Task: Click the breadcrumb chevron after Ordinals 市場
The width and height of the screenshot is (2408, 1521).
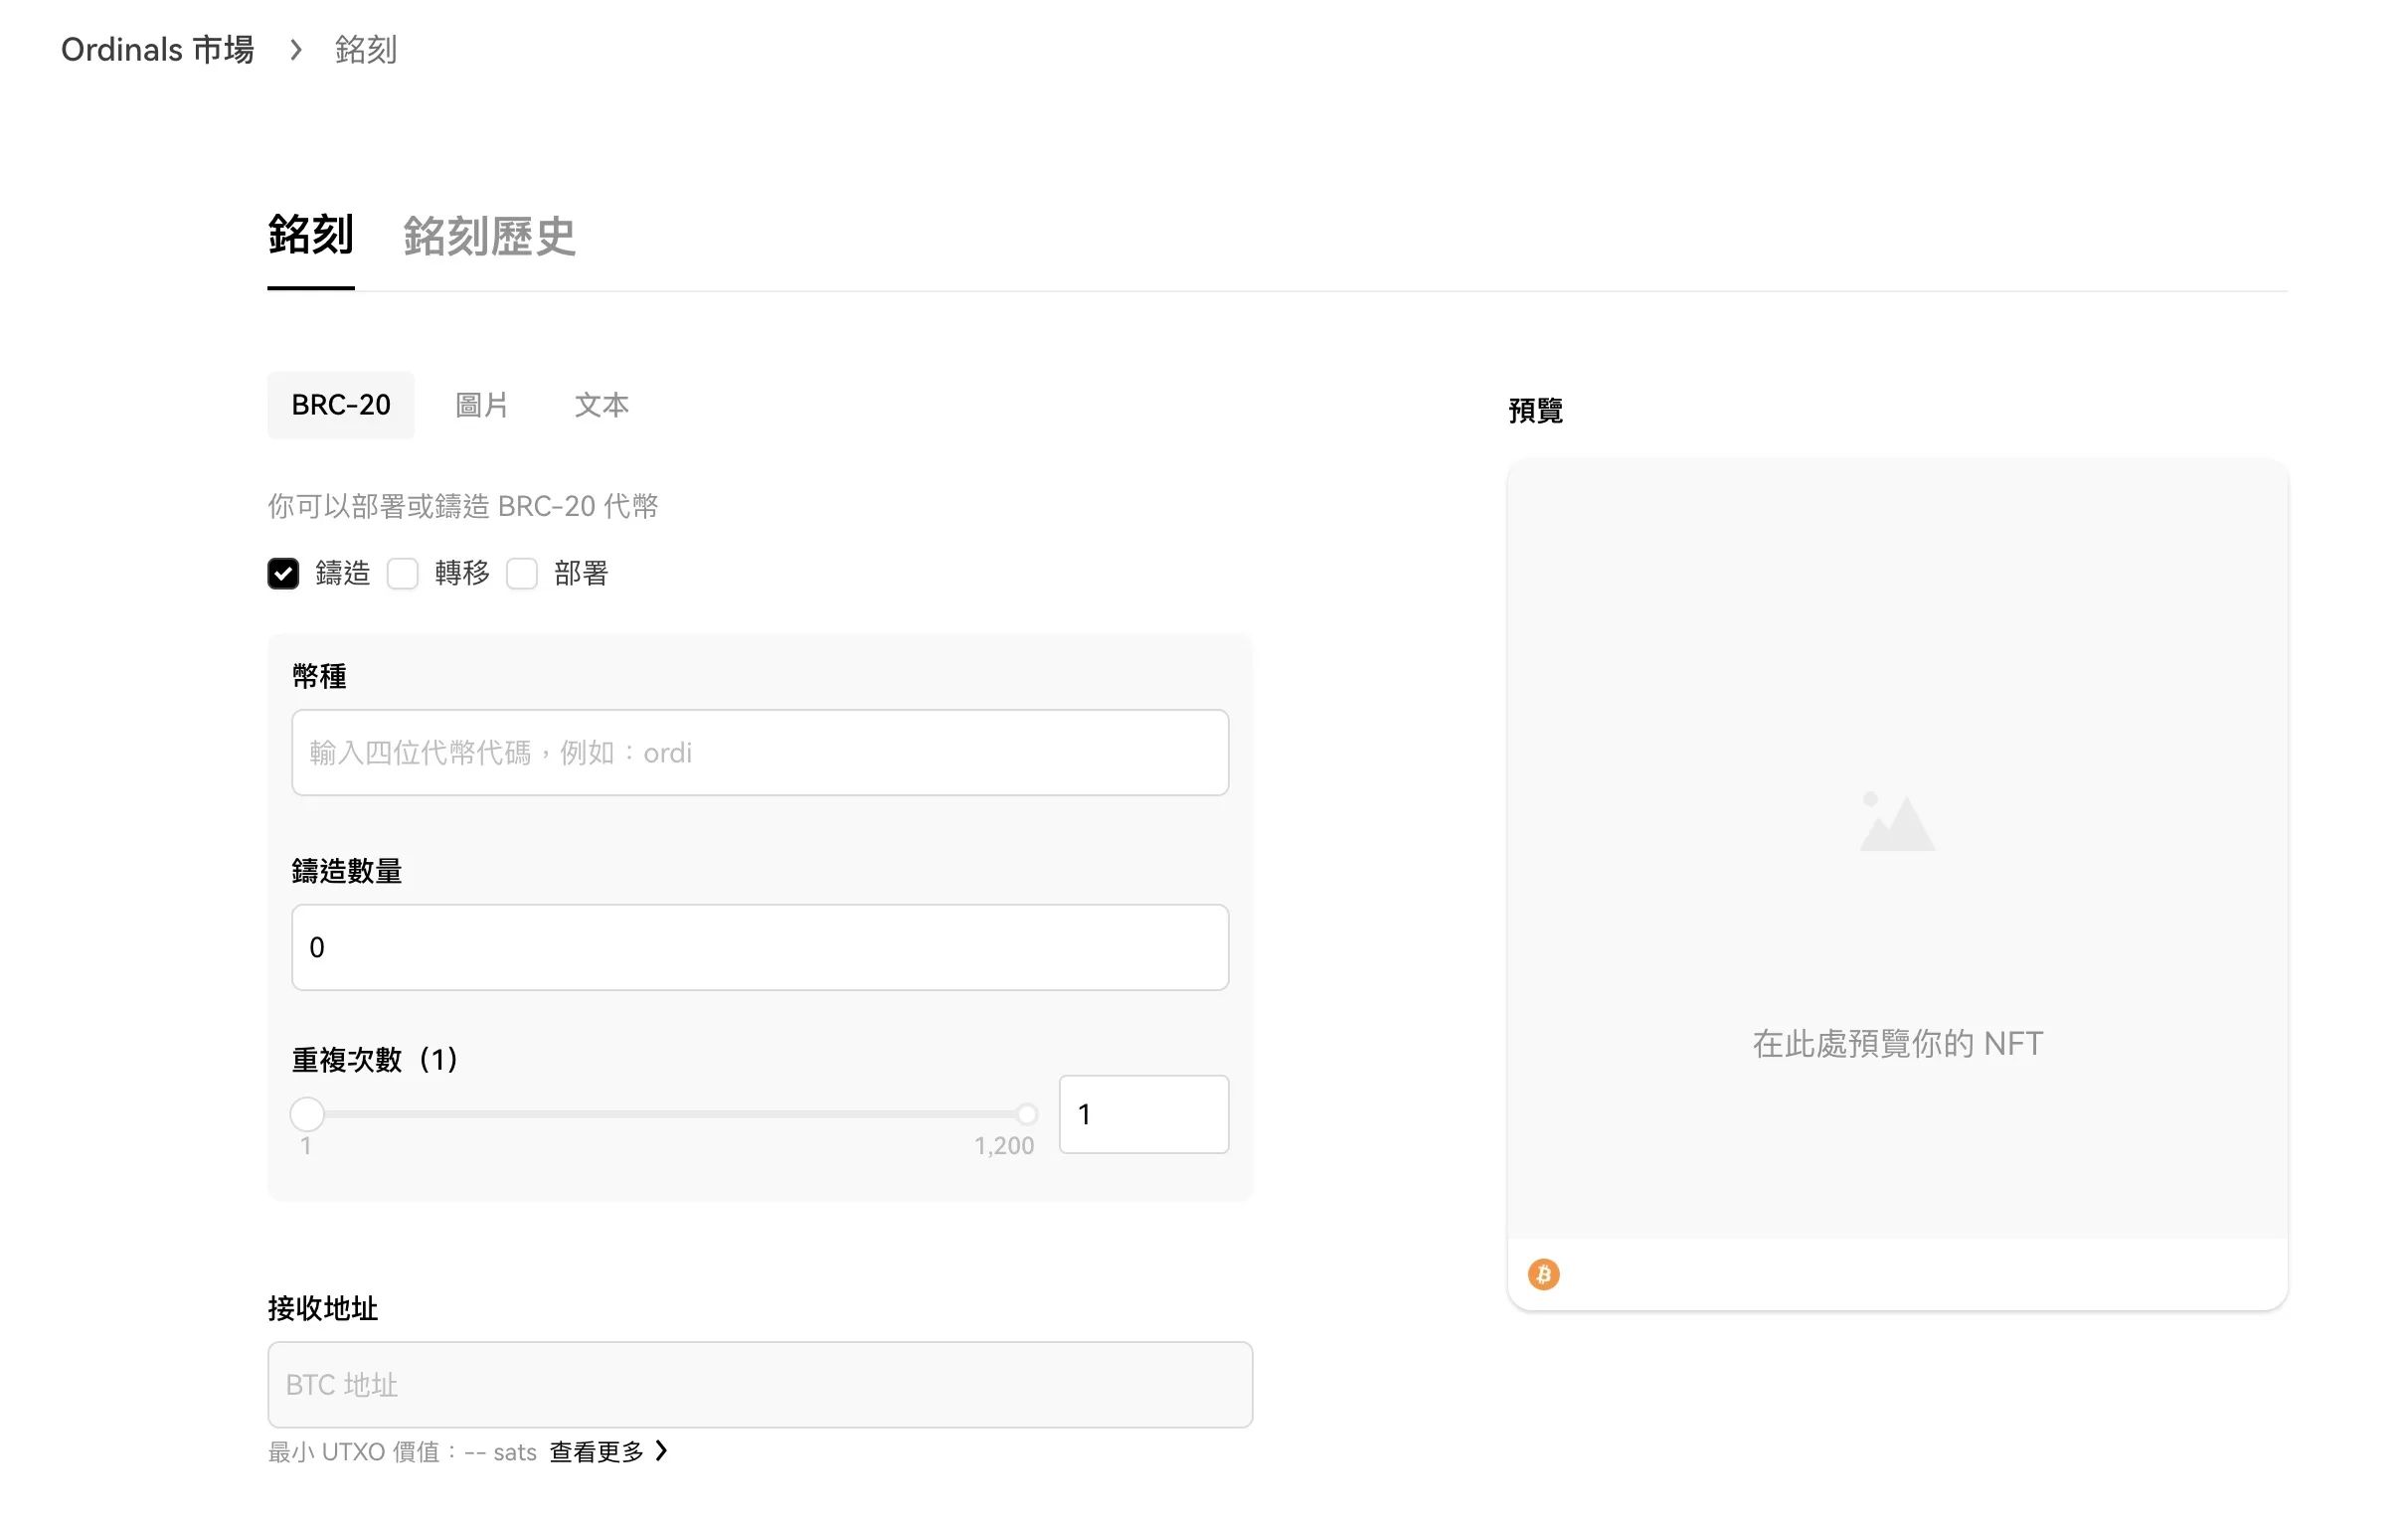Action: 295,49
